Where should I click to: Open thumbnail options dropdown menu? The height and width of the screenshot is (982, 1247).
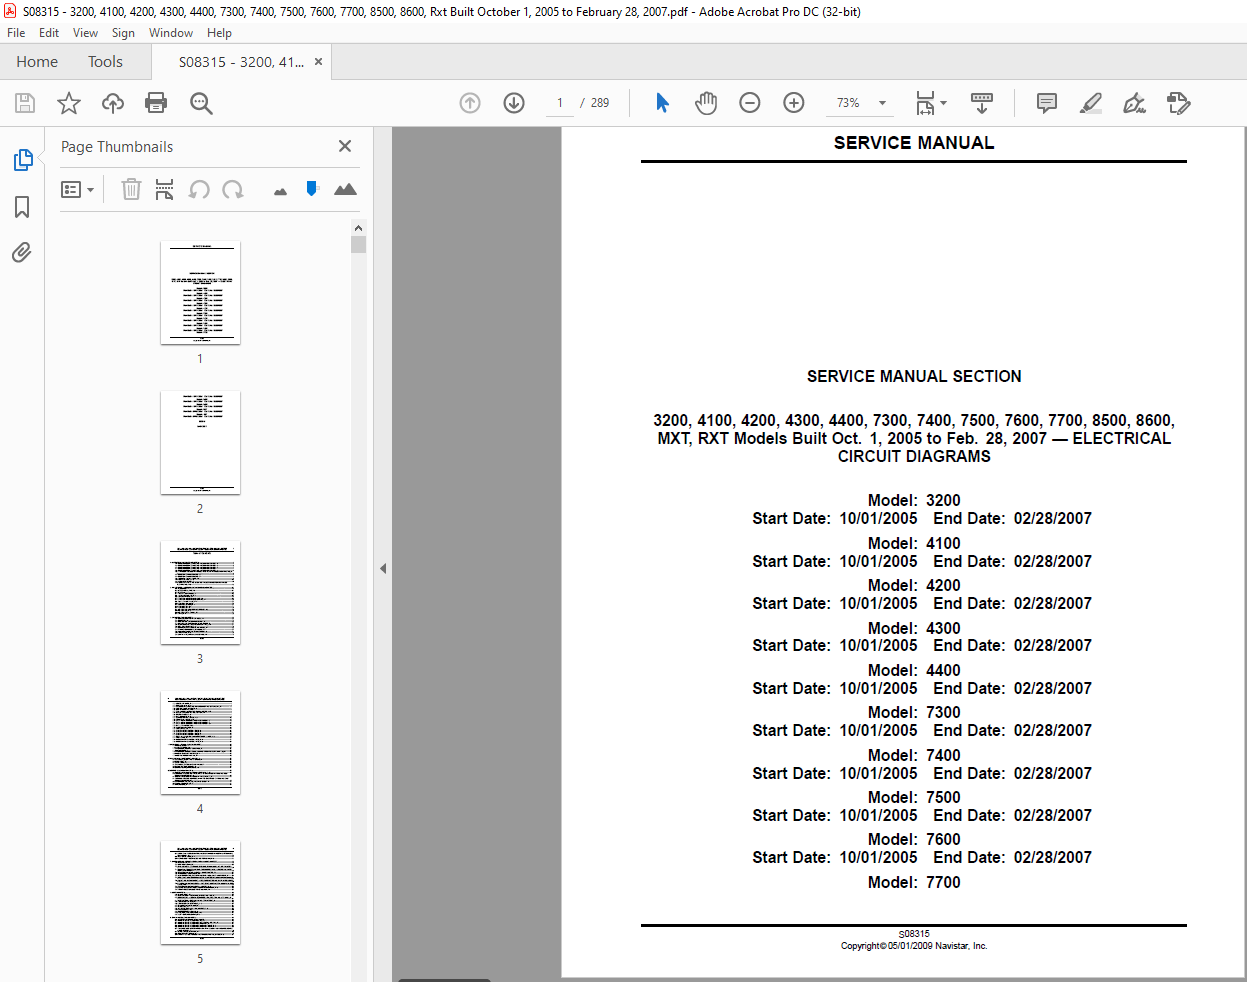click(x=77, y=189)
